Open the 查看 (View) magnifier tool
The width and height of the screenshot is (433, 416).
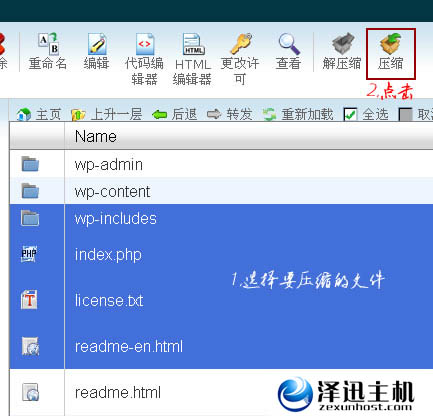(289, 44)
